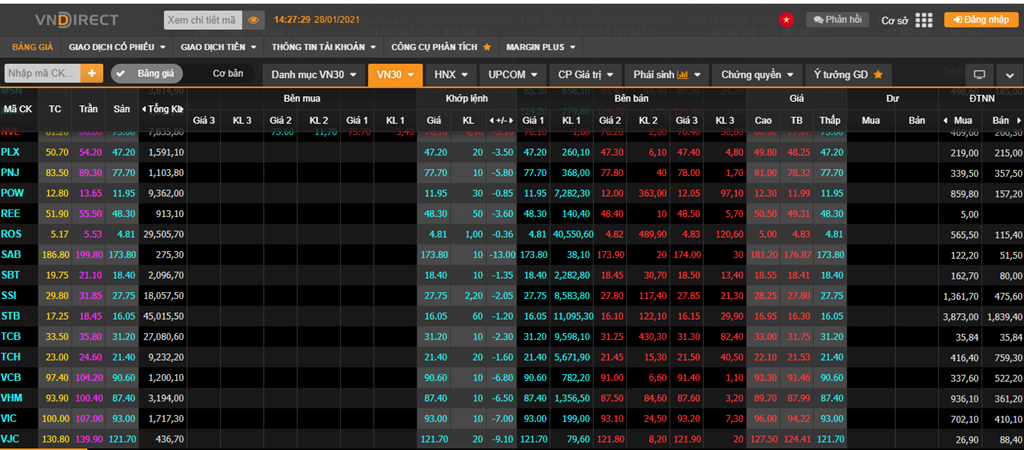Open the HNX exchange dropdown
The height and width of the screenshot is (450, 1024).
[x=449, y=74]
